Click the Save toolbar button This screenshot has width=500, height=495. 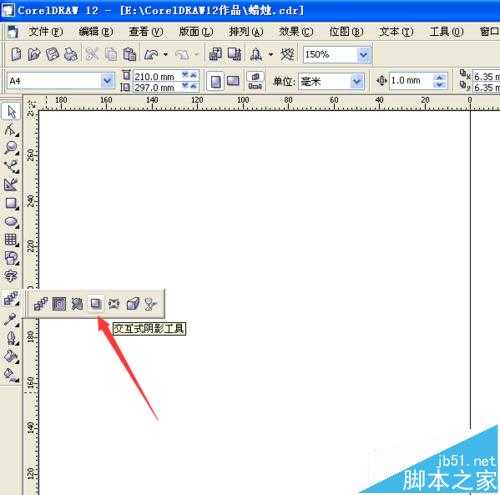(52, 54)
